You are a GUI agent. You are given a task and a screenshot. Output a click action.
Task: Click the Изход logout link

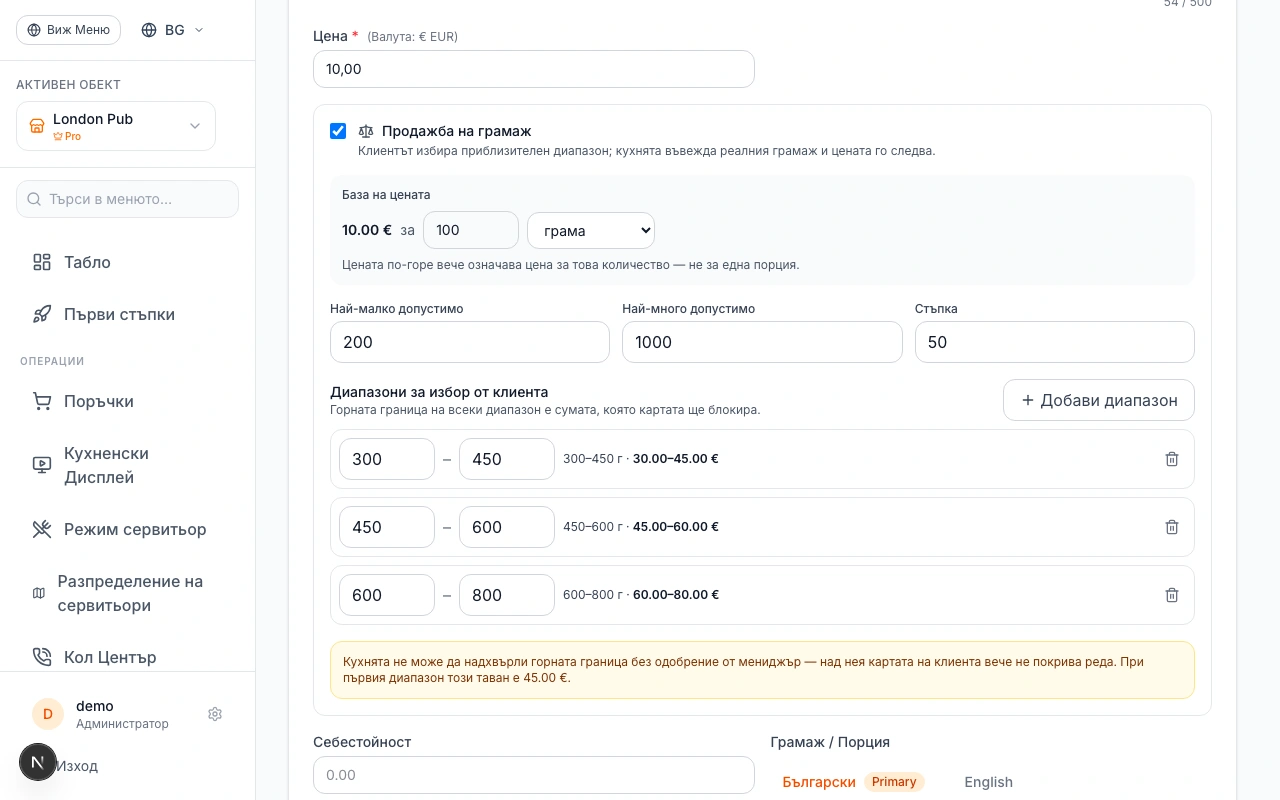[77, 766]
